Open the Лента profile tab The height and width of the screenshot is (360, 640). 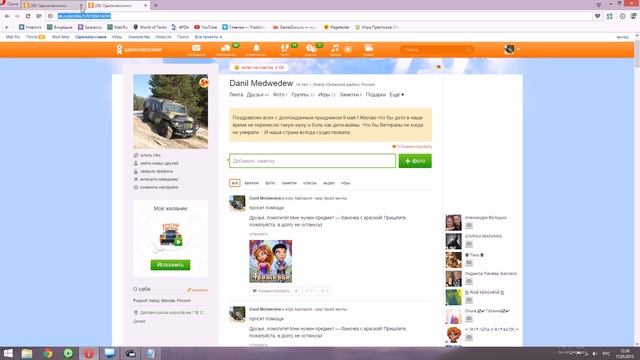(x=236, y=95)
